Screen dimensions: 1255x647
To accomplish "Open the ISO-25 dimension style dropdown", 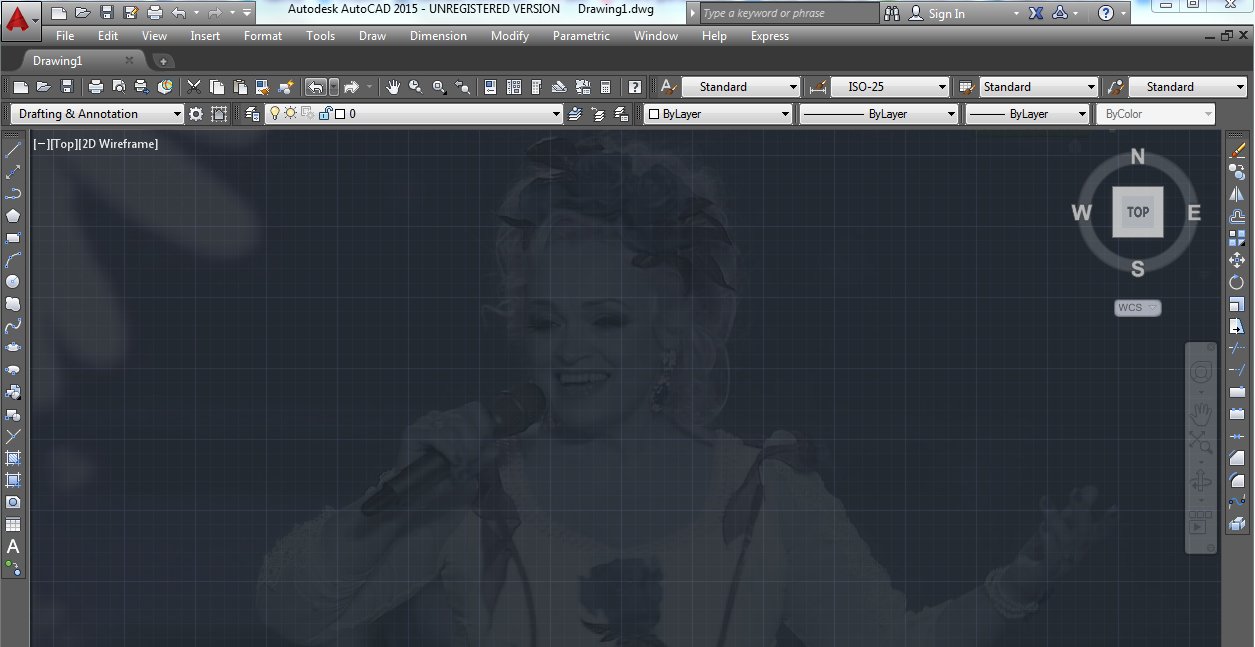I will click(x=890, y=87).
